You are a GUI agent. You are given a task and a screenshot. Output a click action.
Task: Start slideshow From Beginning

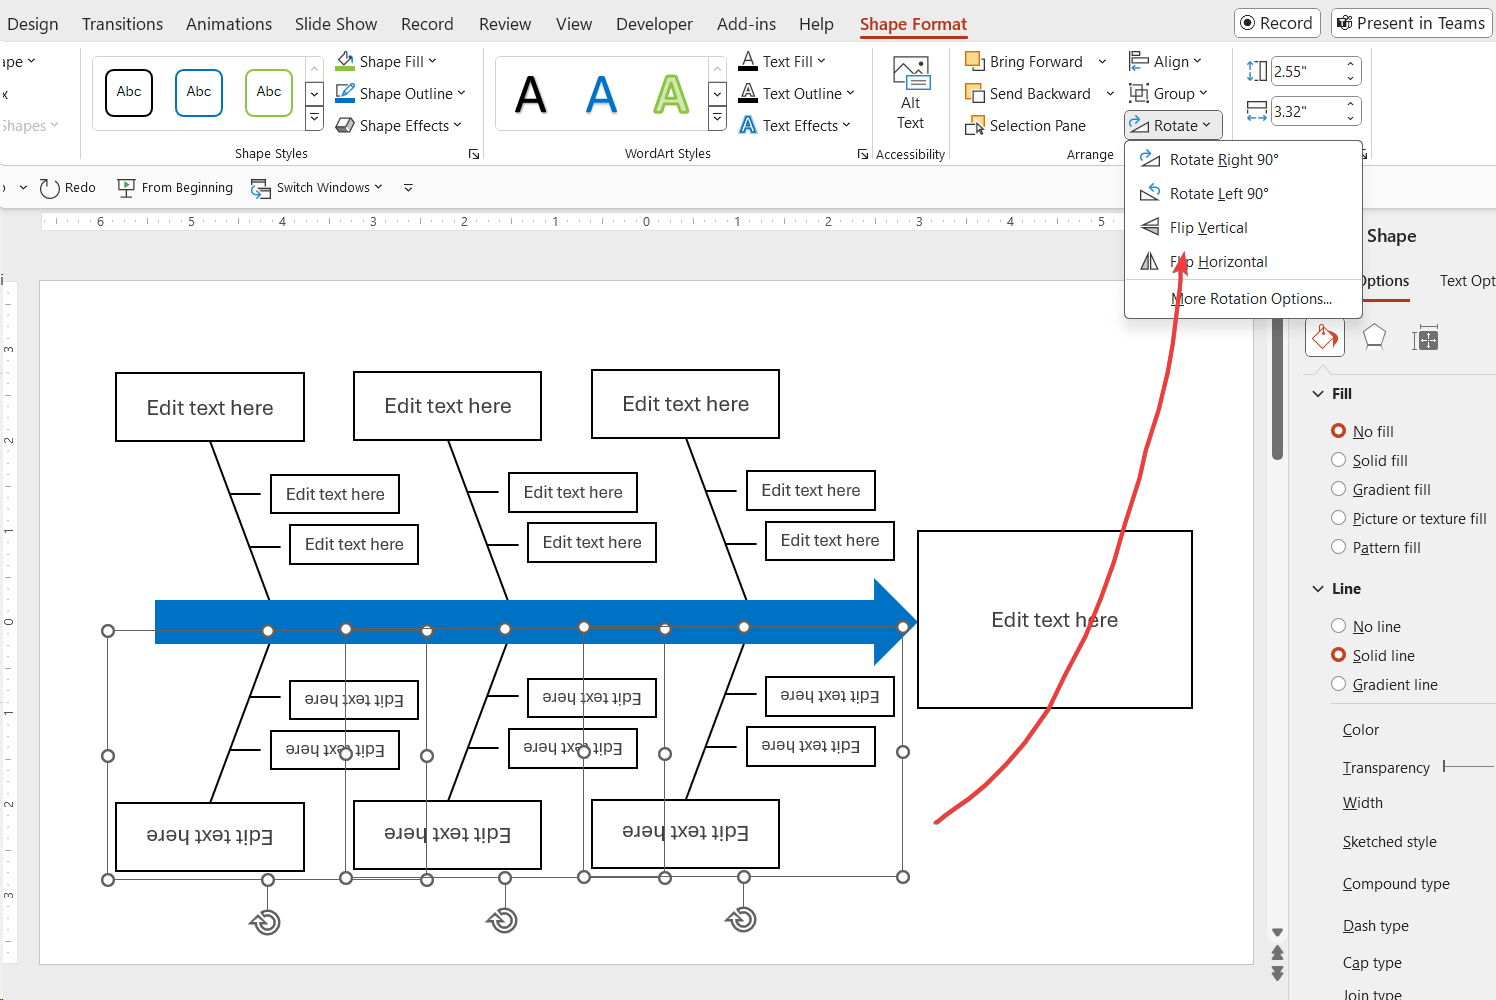point(175,188)
